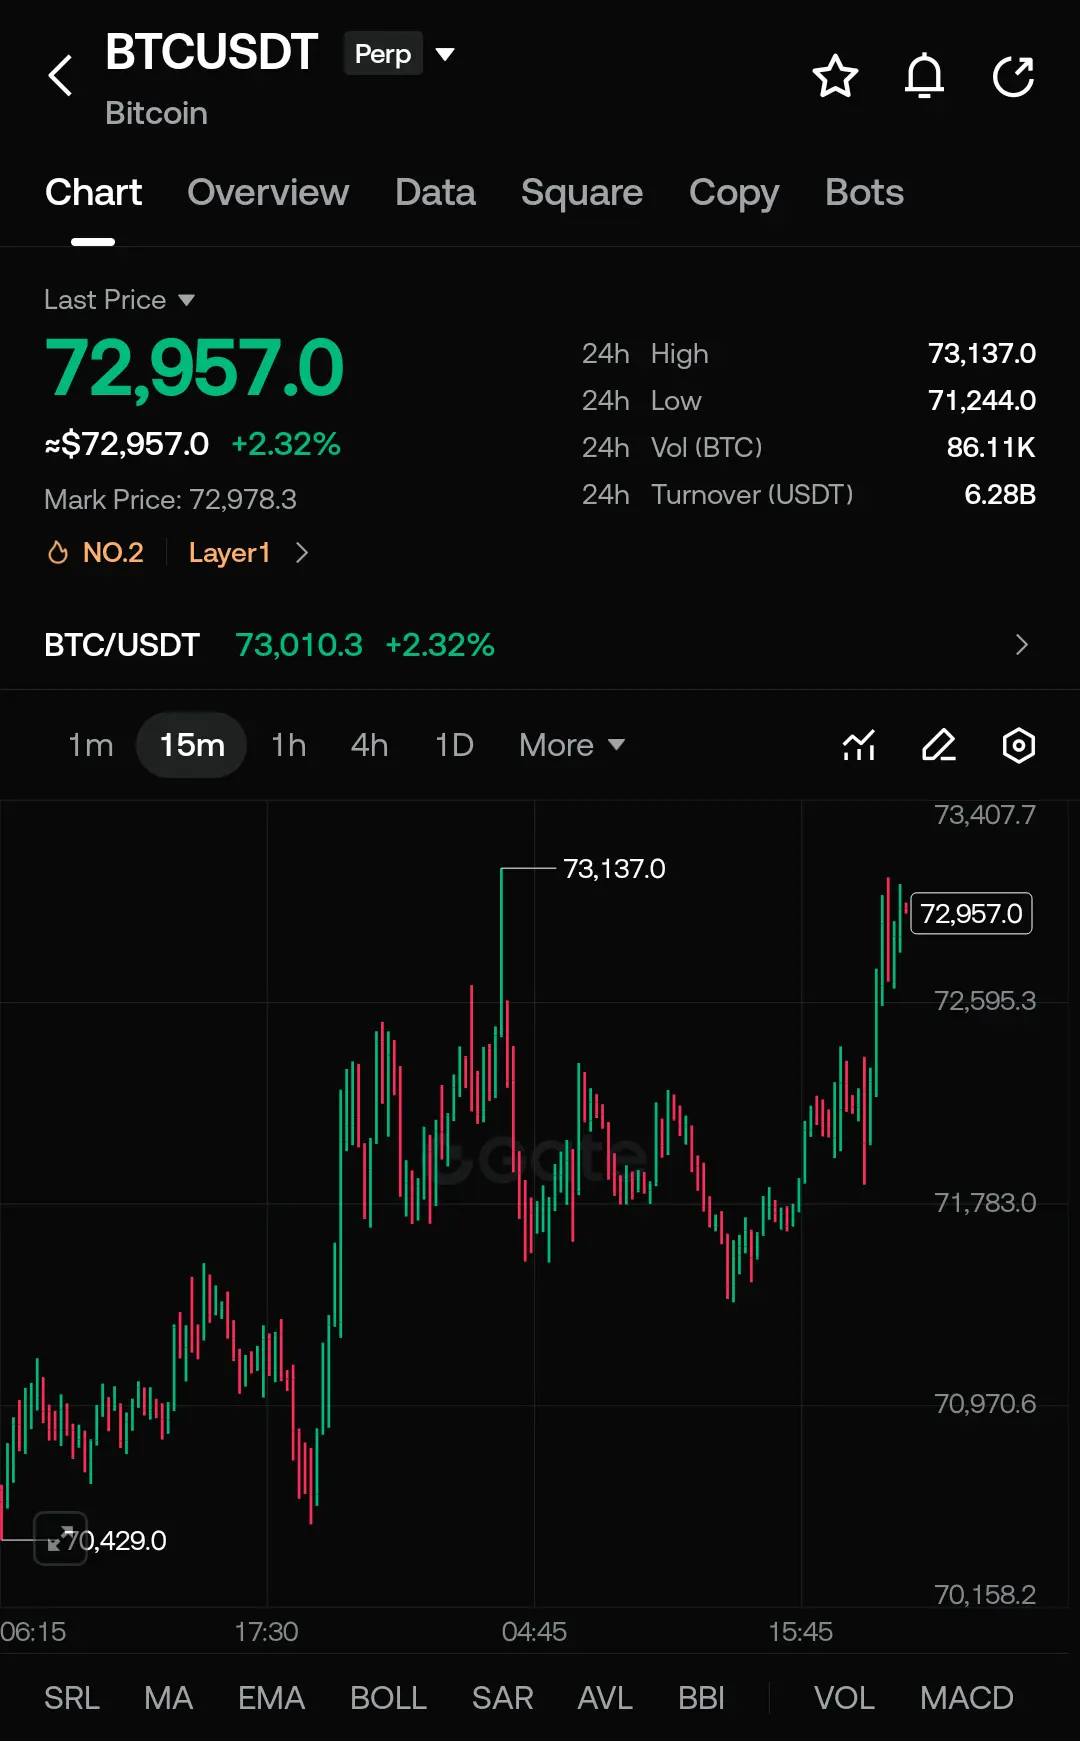Expand the Last Price selector

click(x=119, y=300)
